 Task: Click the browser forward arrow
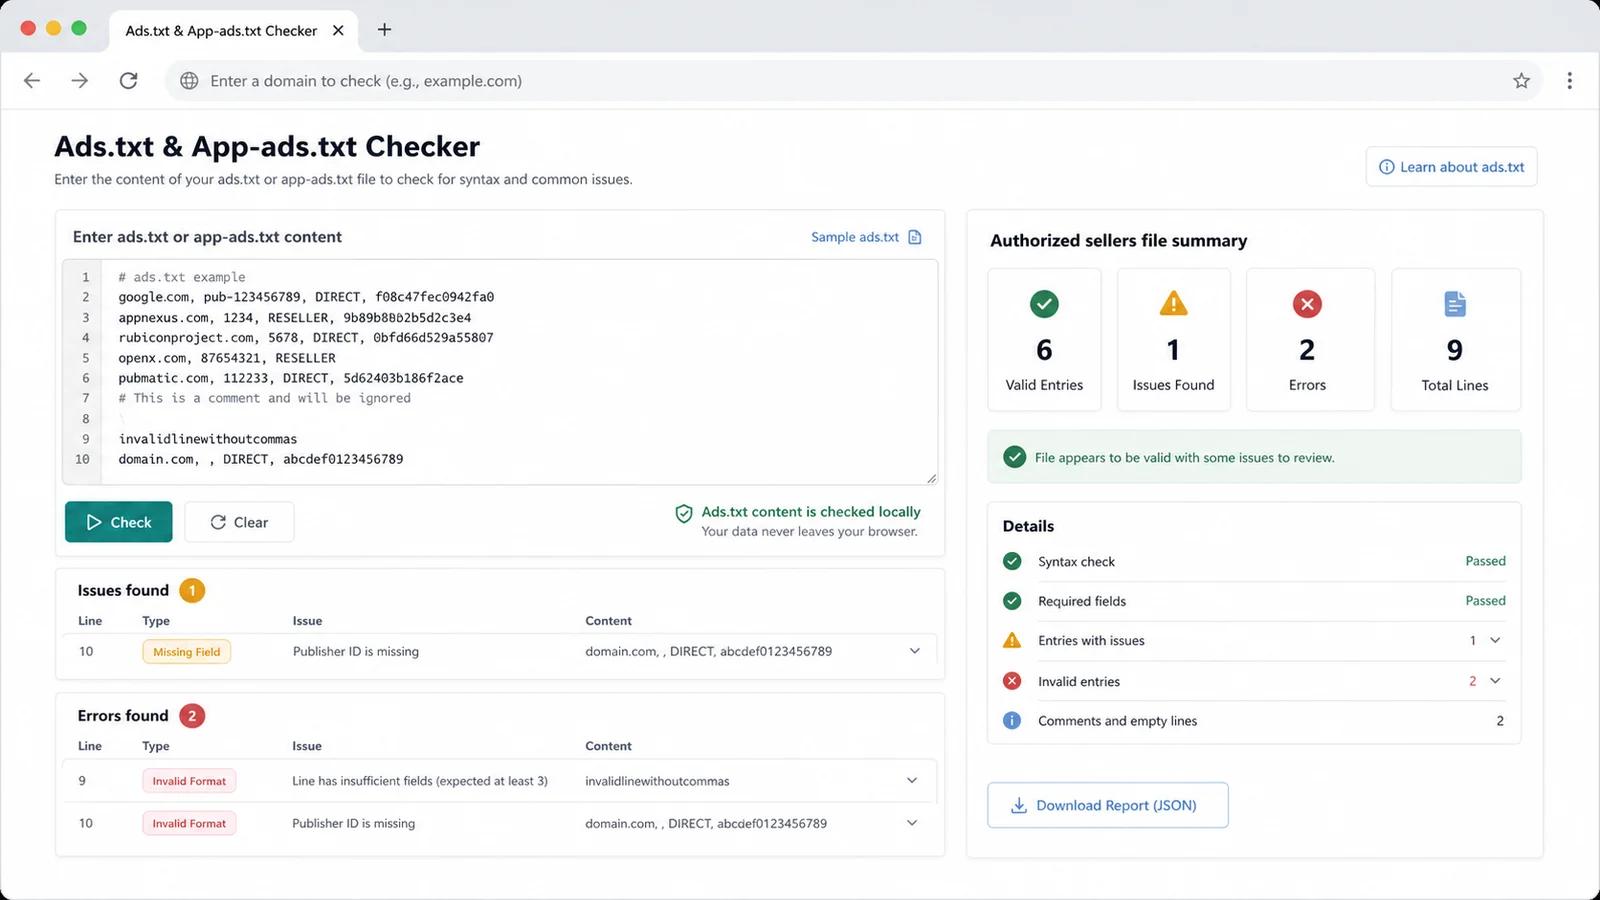click(80, 81)
